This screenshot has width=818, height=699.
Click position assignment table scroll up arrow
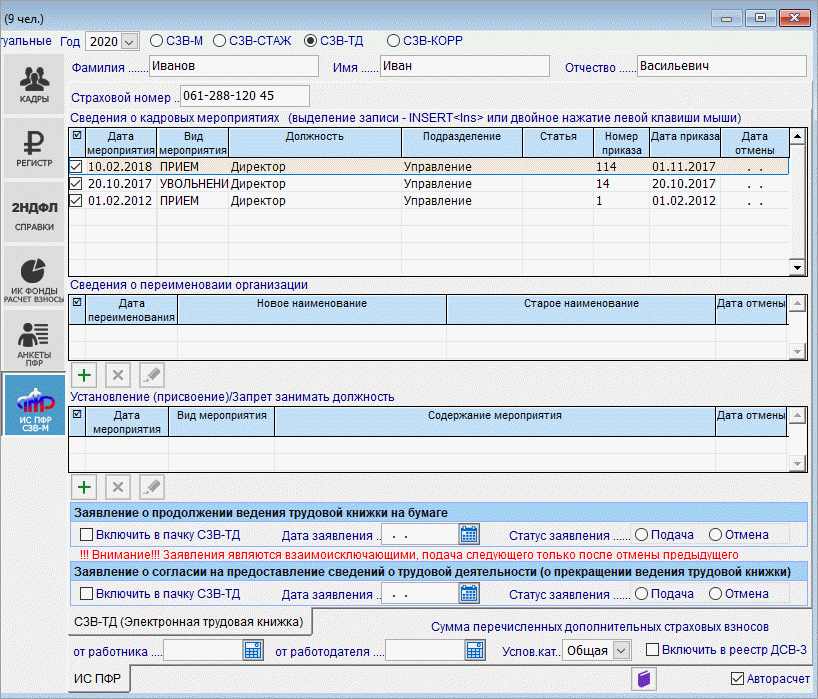797,416
